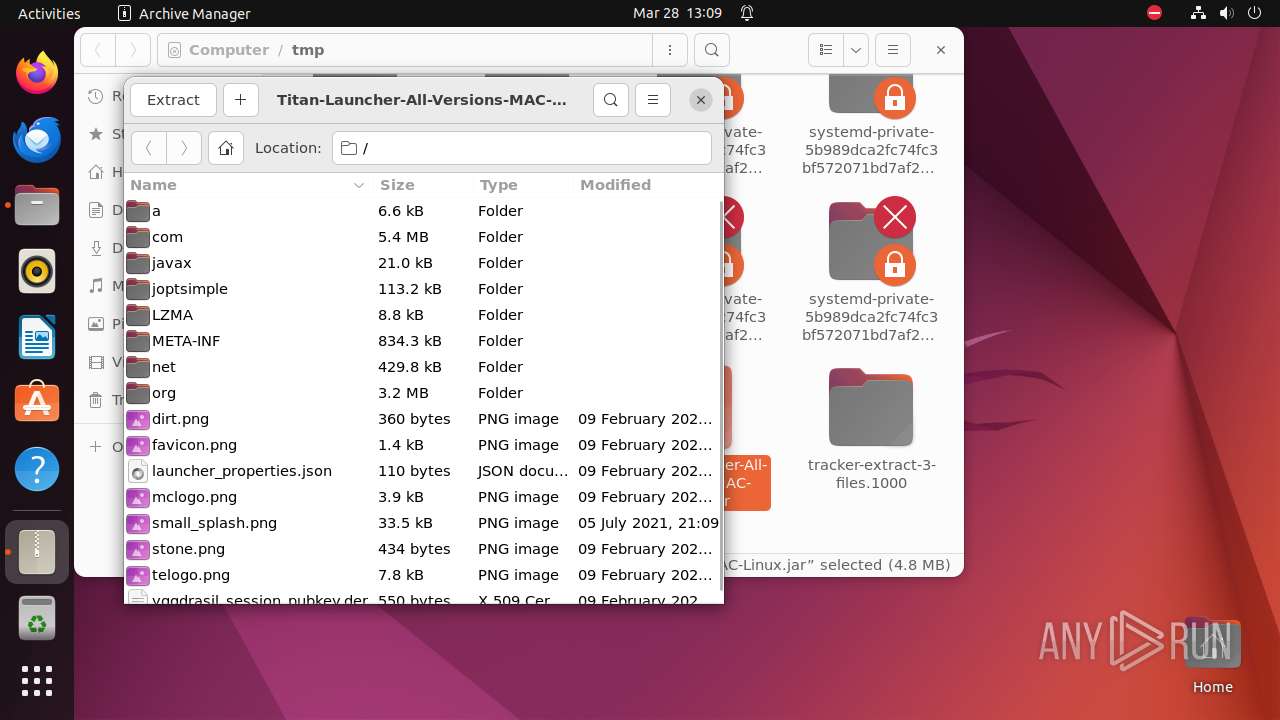Select telogo.png image file
Viewport: 1280px width, 720px height.
pyautogui.click(x=422, y=575)
